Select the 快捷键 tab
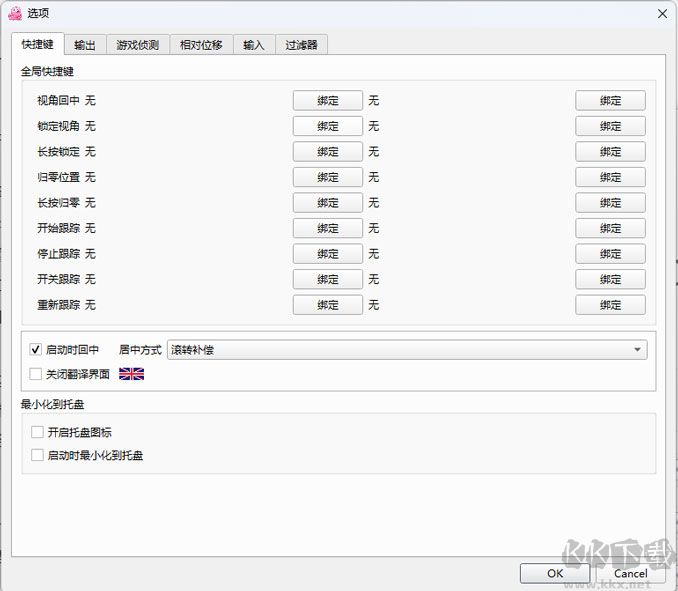 [38, 44]
